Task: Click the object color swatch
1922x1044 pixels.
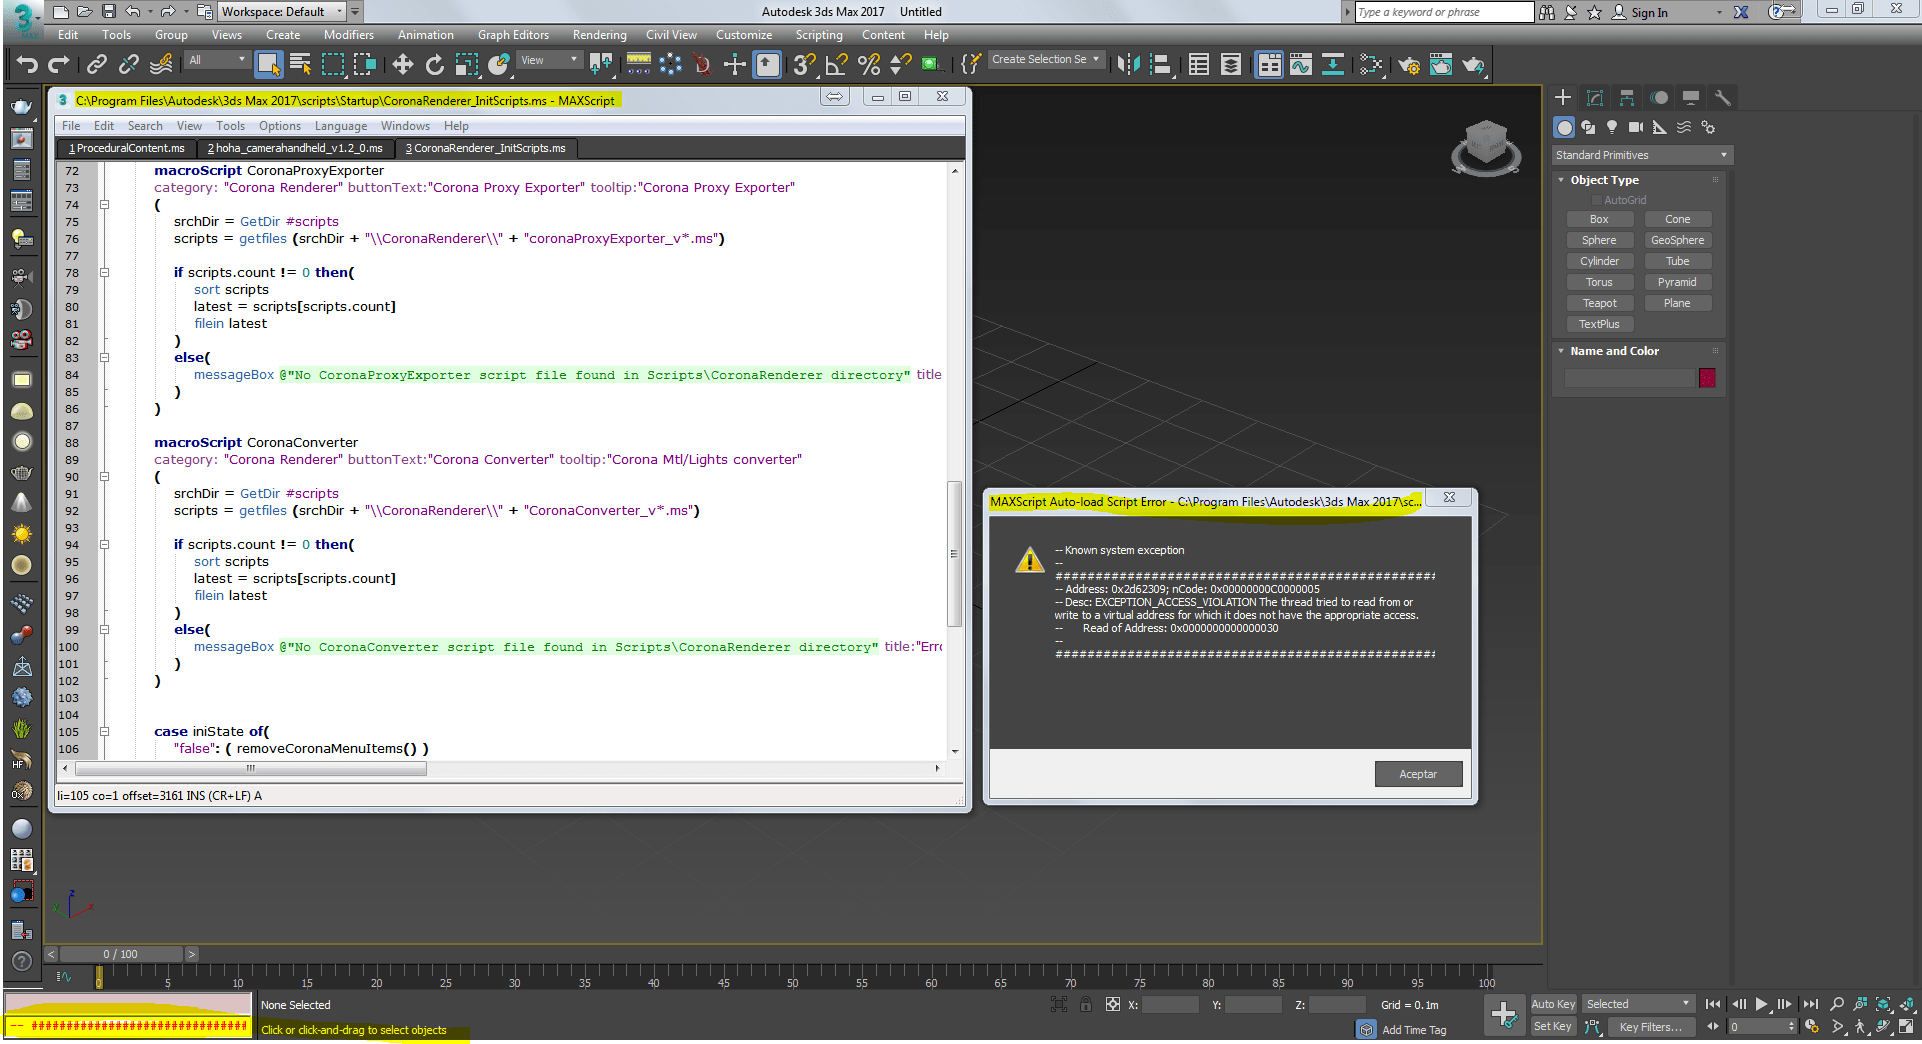Action: pyautogui.click(x=1707, y=378)
